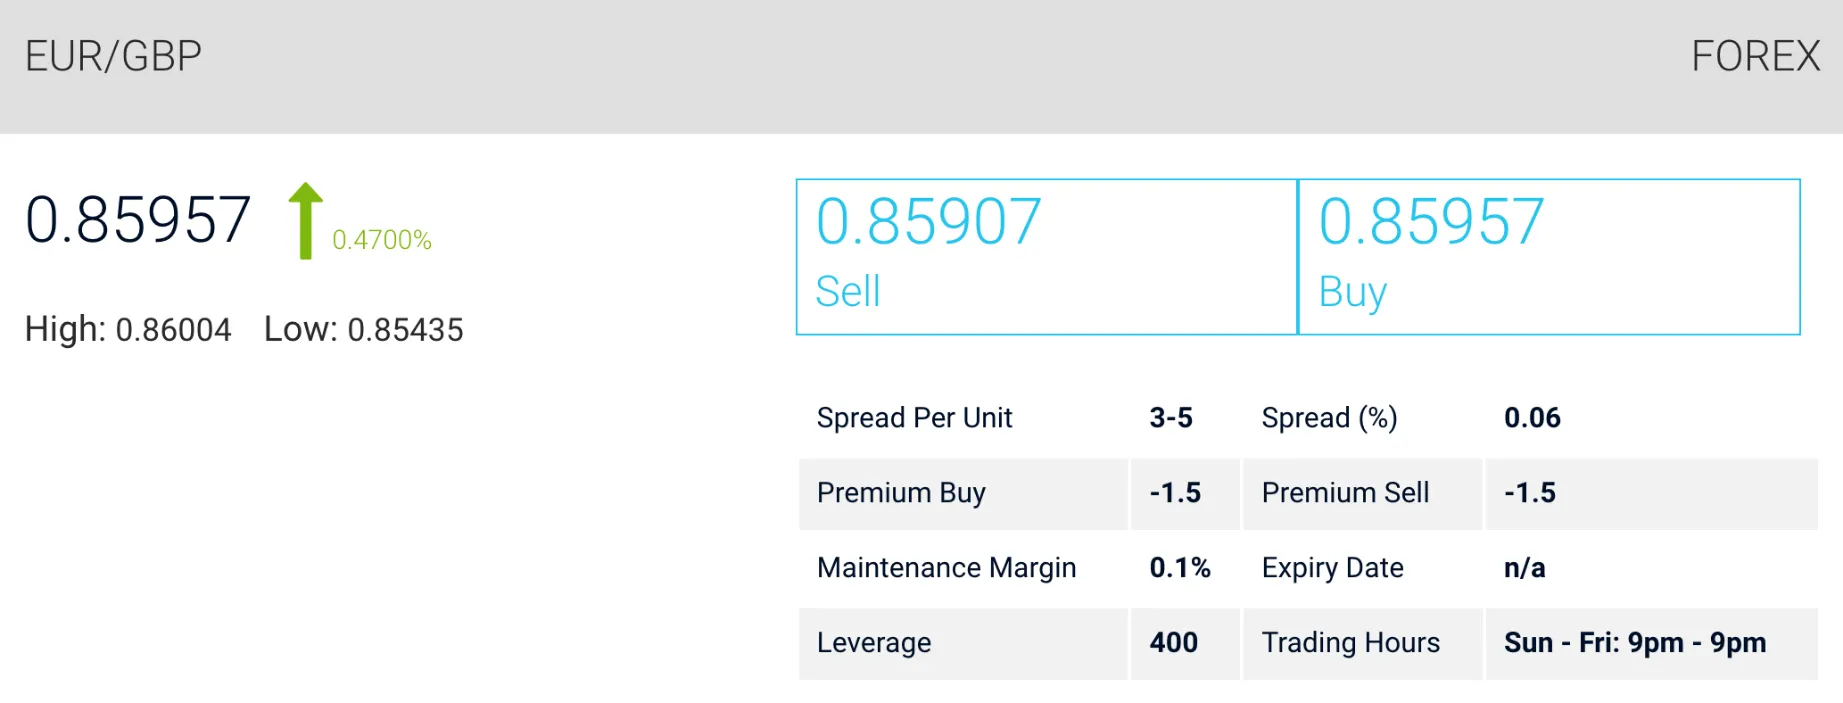This screenshot has width=1843, height=703.
Task: Select the Spread Per Unit row label
Action: coord(914,417)
